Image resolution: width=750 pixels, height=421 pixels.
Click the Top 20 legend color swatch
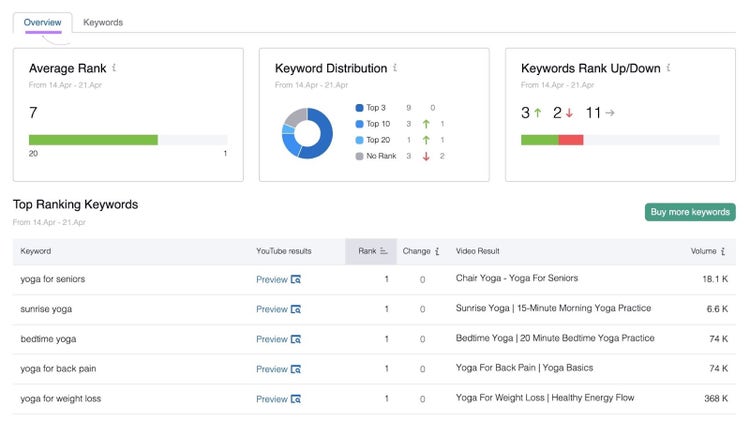click(359, 140)
